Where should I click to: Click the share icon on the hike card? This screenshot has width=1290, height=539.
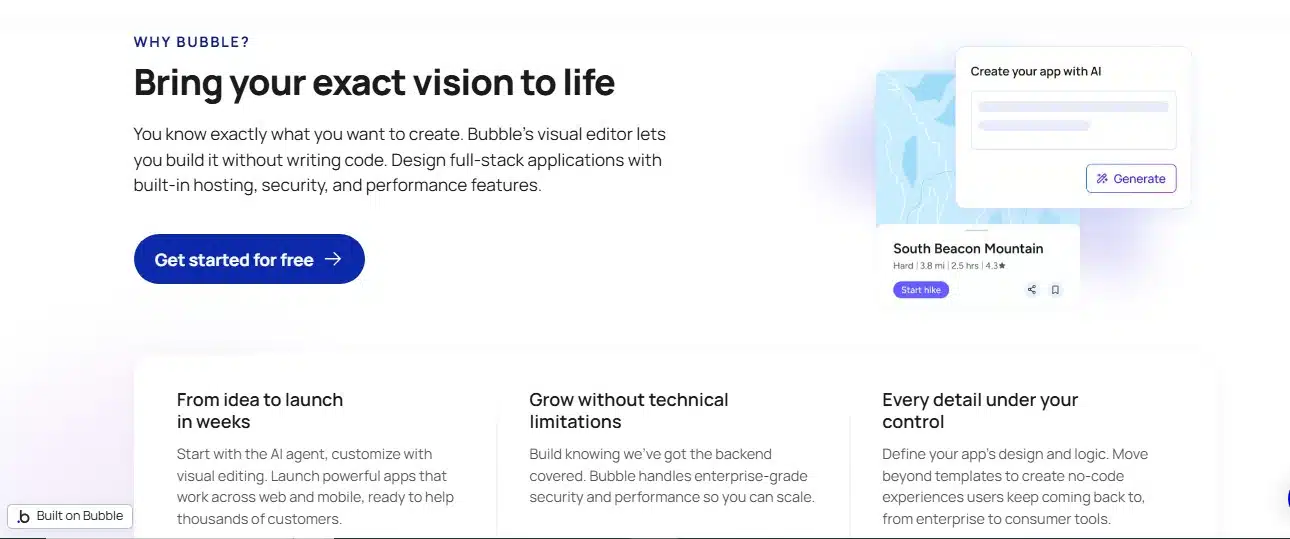click(x=1032, y=290)
